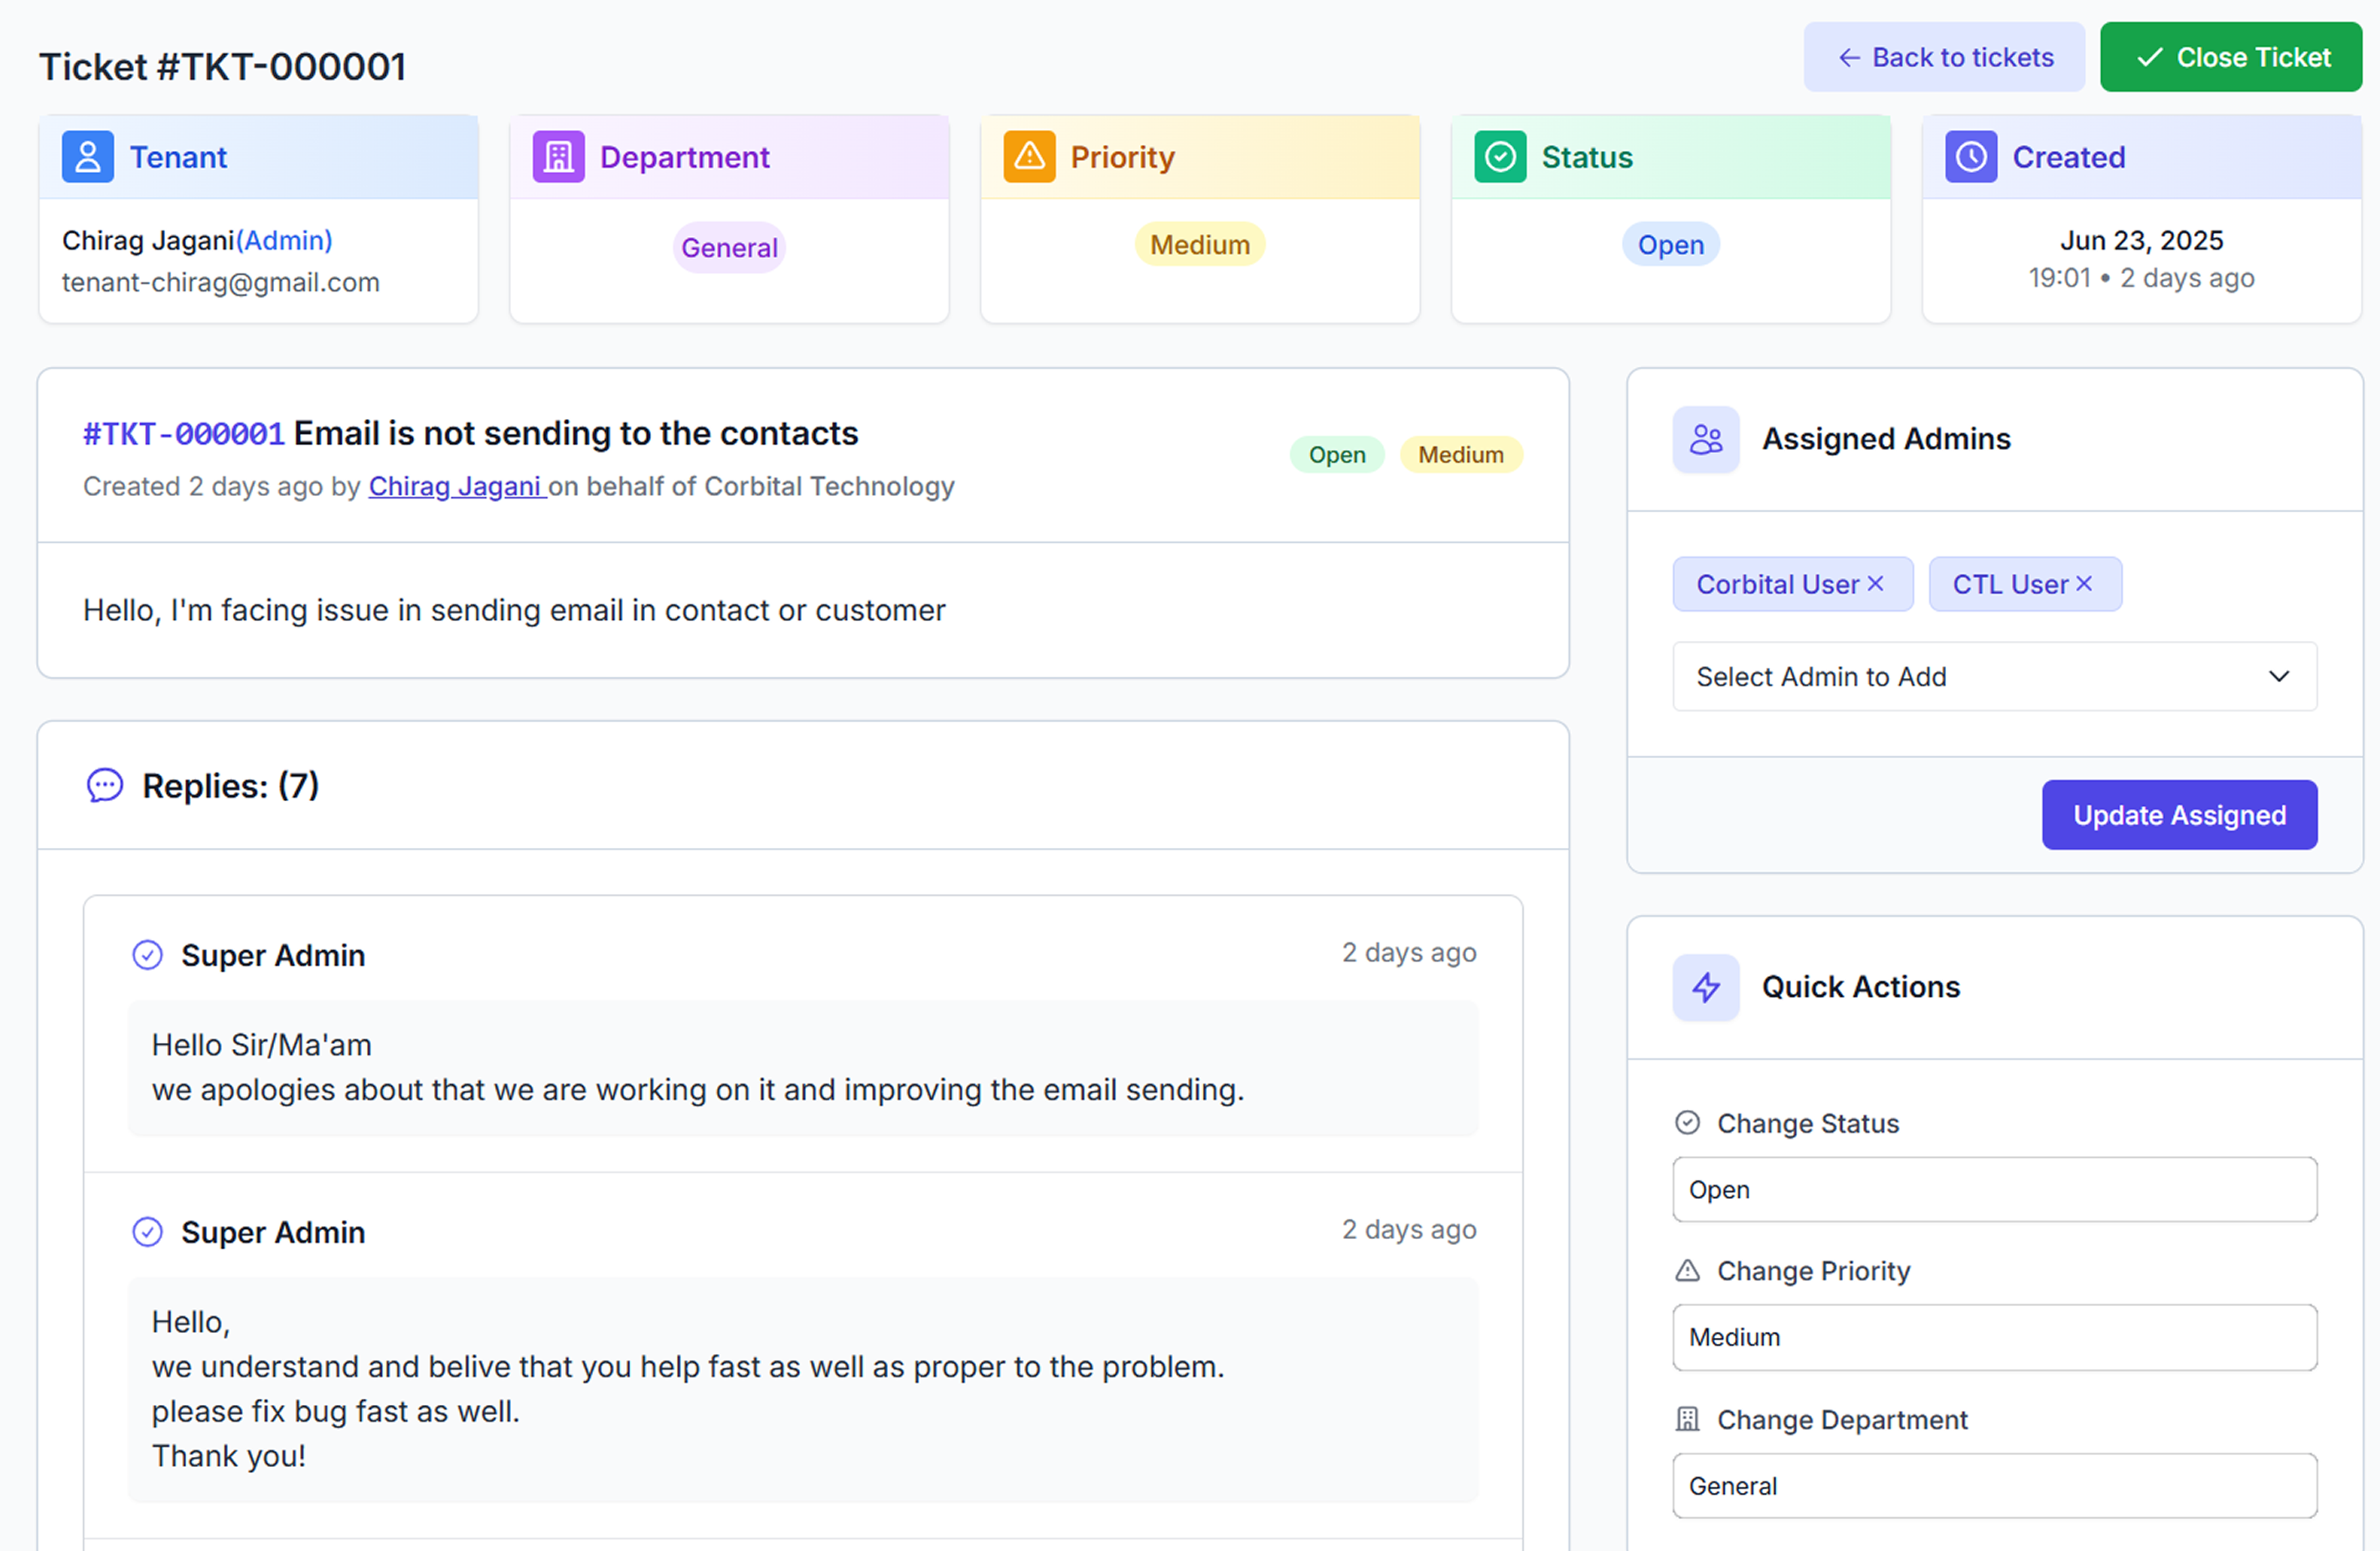Open the Change Priority dropdown

(1994, 1337)
